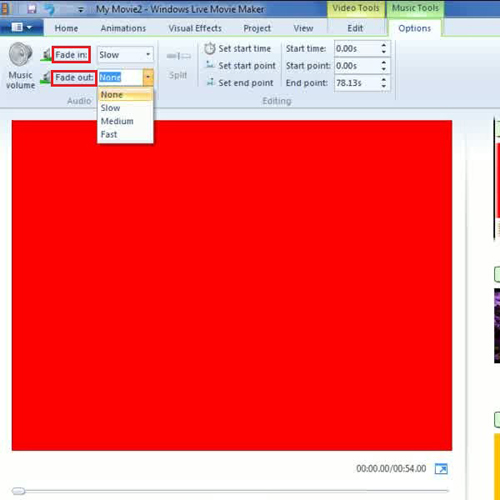Click the Set start time clock icon
The height and width of the screenshot is (500, 500).
tap(210, 49)
